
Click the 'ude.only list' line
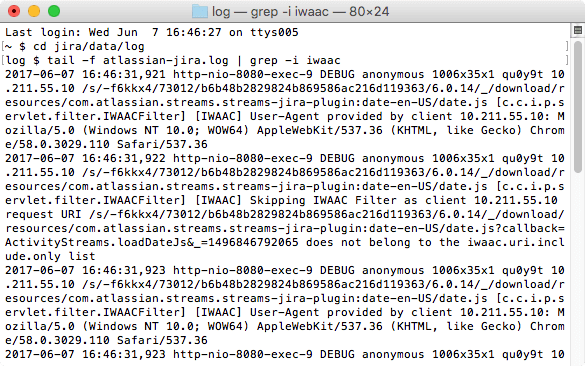(50, 256)
